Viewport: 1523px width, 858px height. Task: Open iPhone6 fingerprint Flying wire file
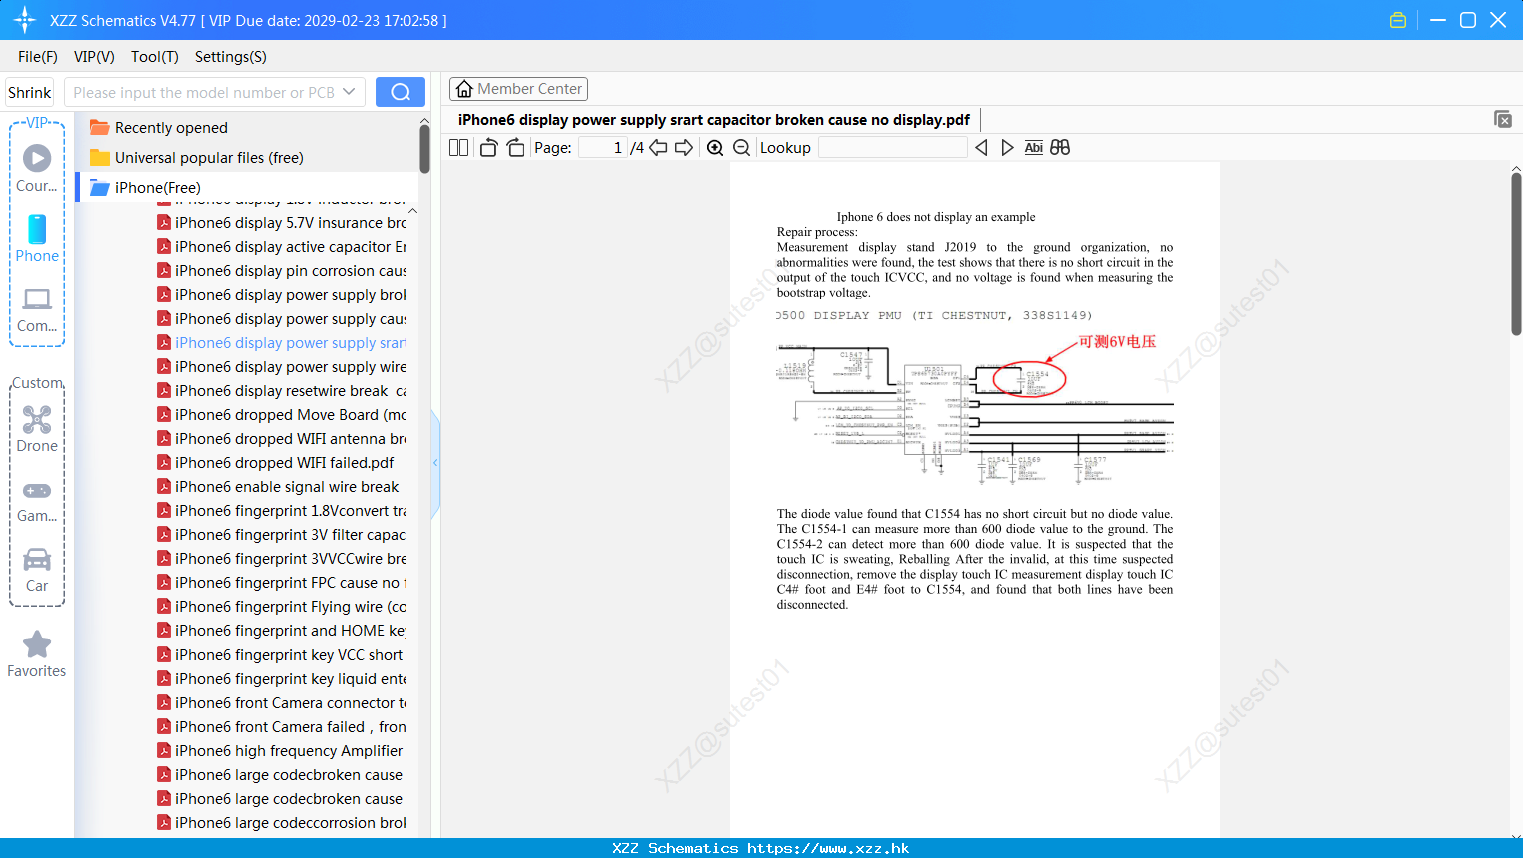281,607
